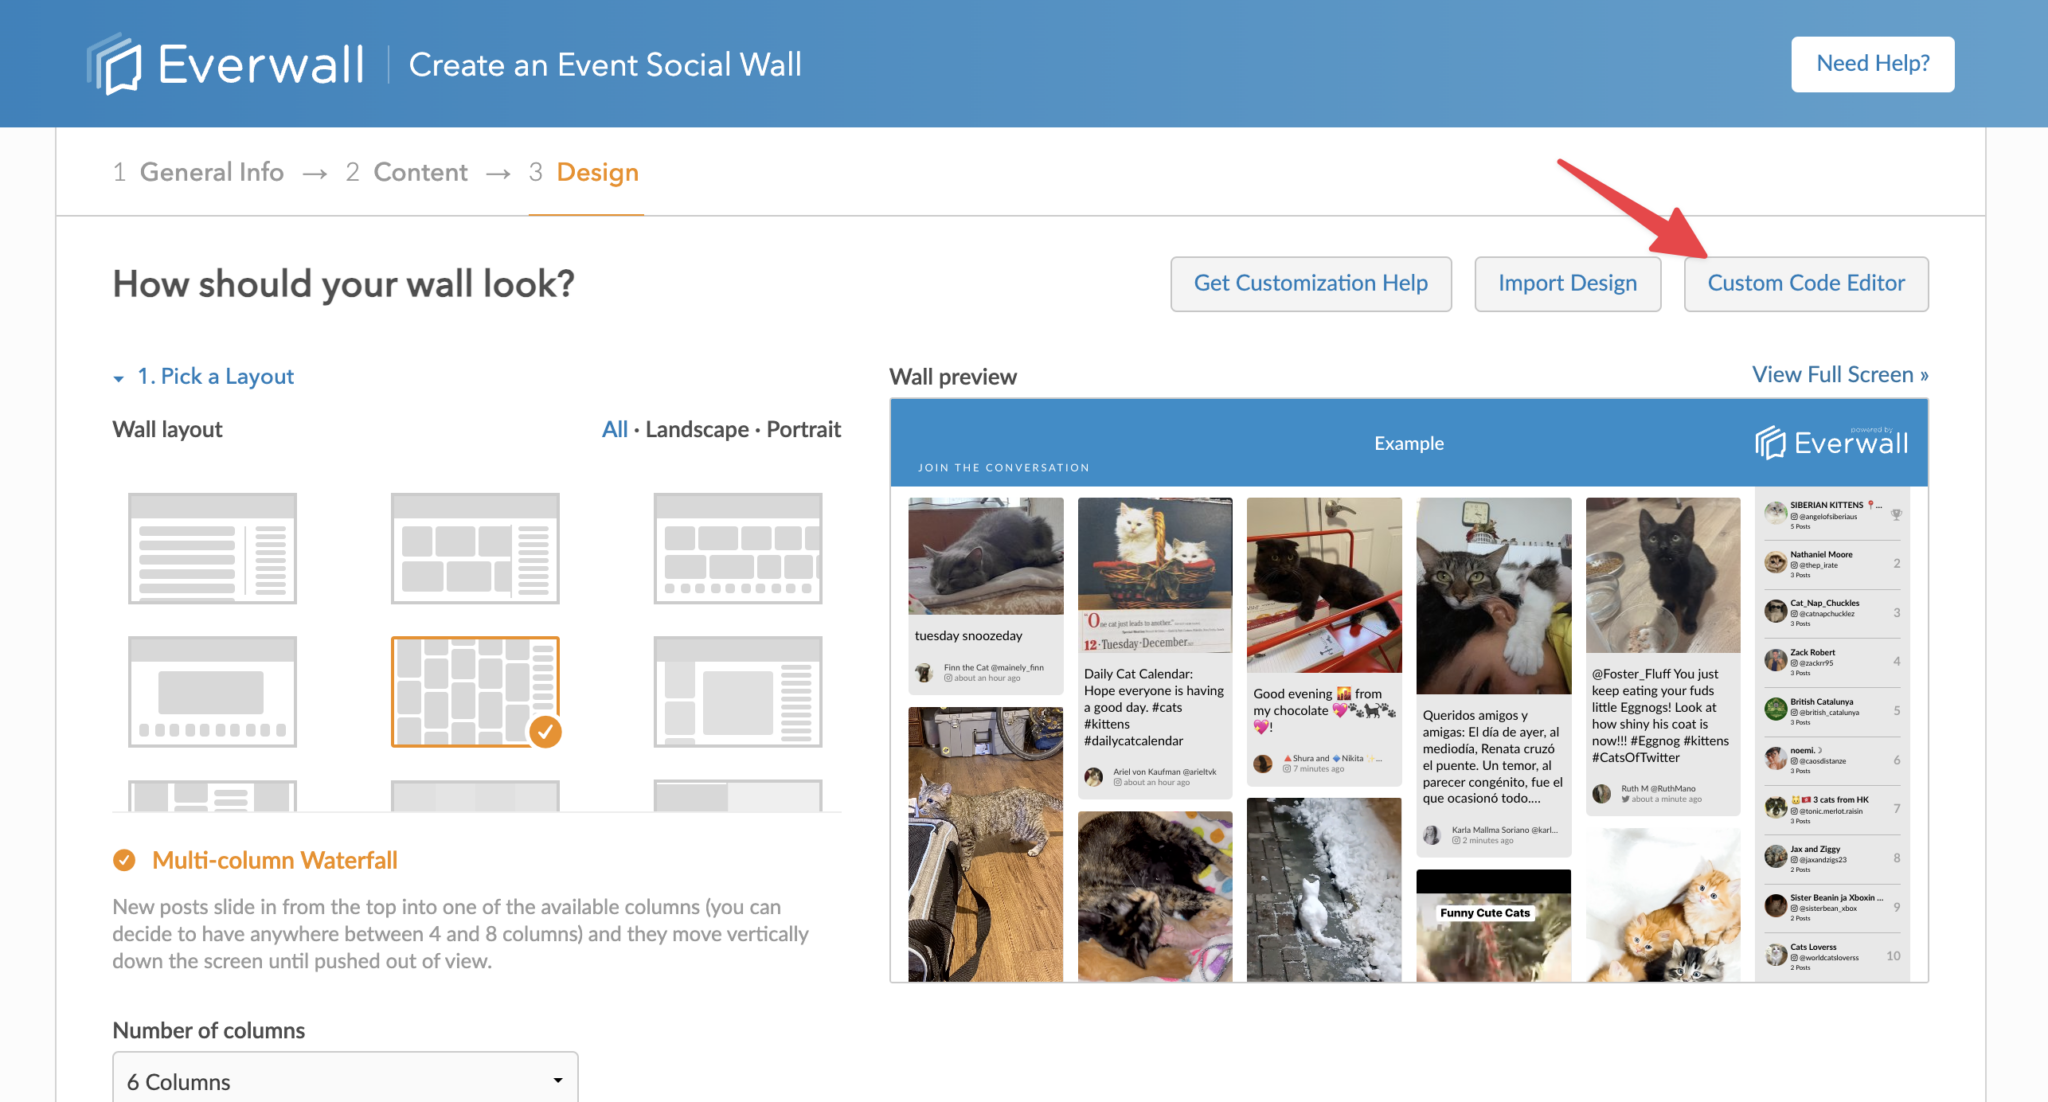
Task: Select the compact tiles layout top right
Action: tap(737, 547)
